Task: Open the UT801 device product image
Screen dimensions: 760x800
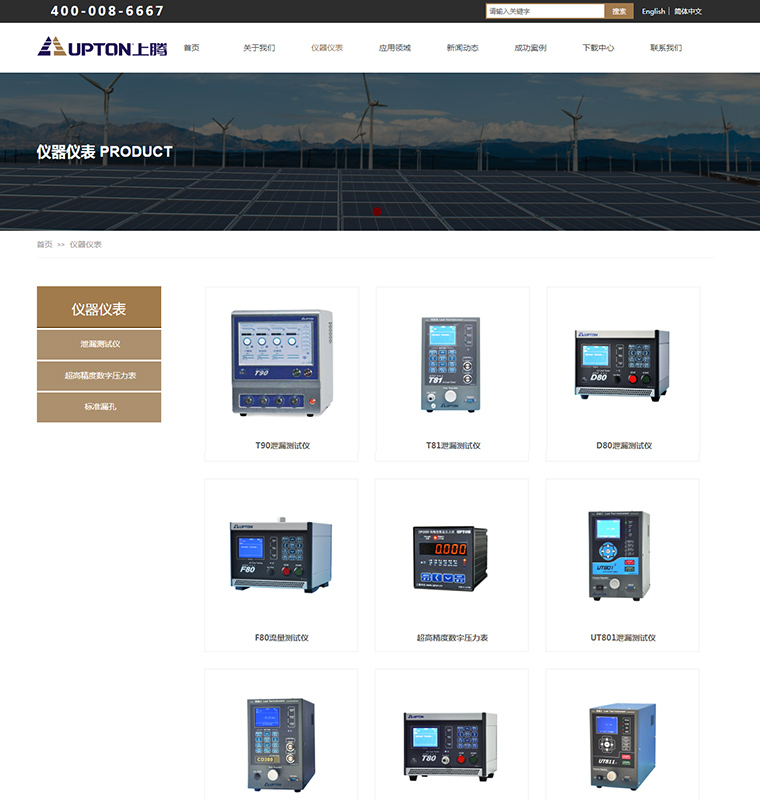Action: point(620,555)
